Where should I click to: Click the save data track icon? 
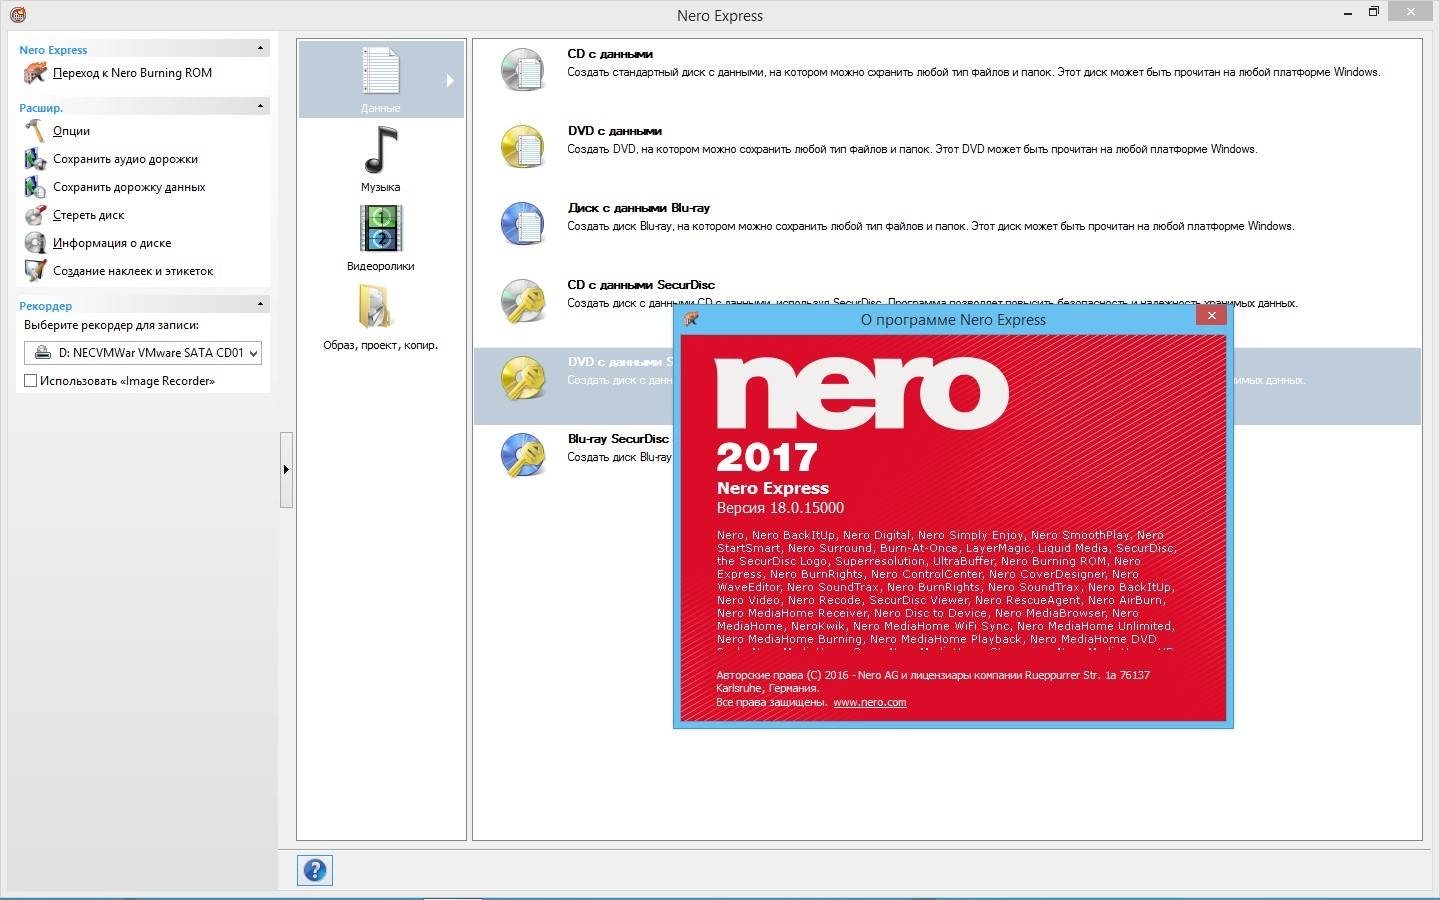[x=35, y=187]
